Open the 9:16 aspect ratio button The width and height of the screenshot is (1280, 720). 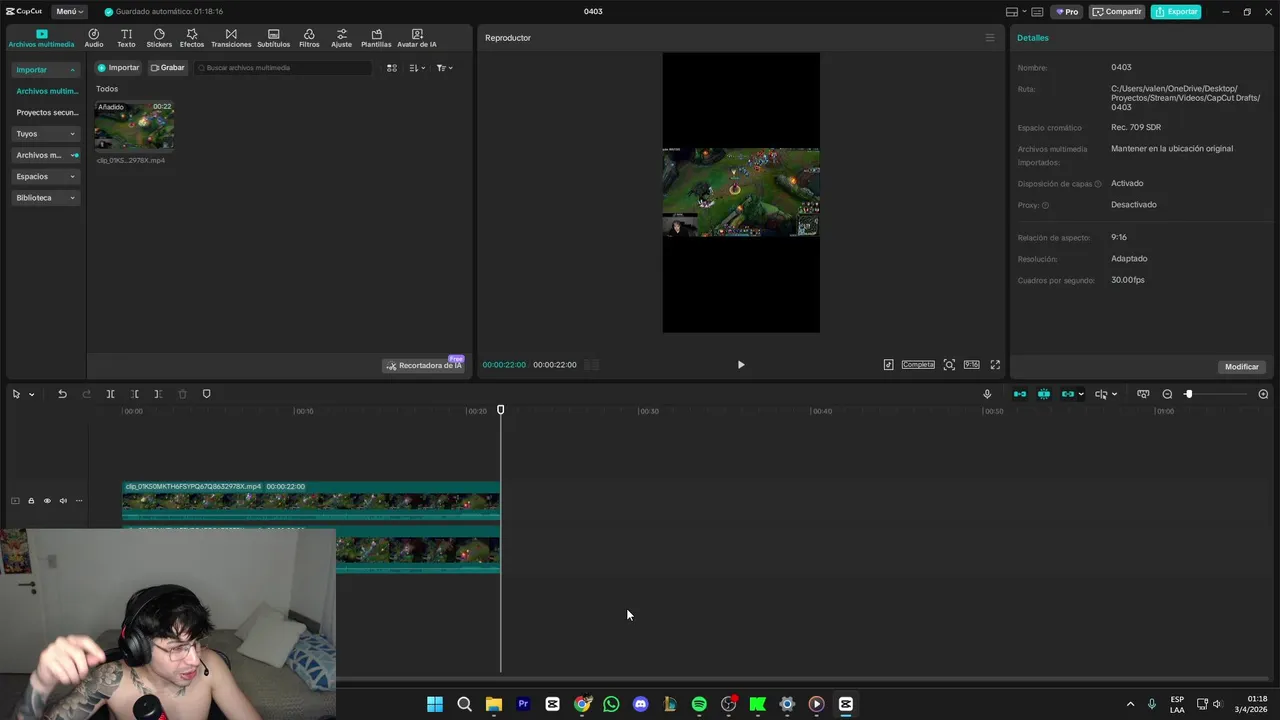971,365
